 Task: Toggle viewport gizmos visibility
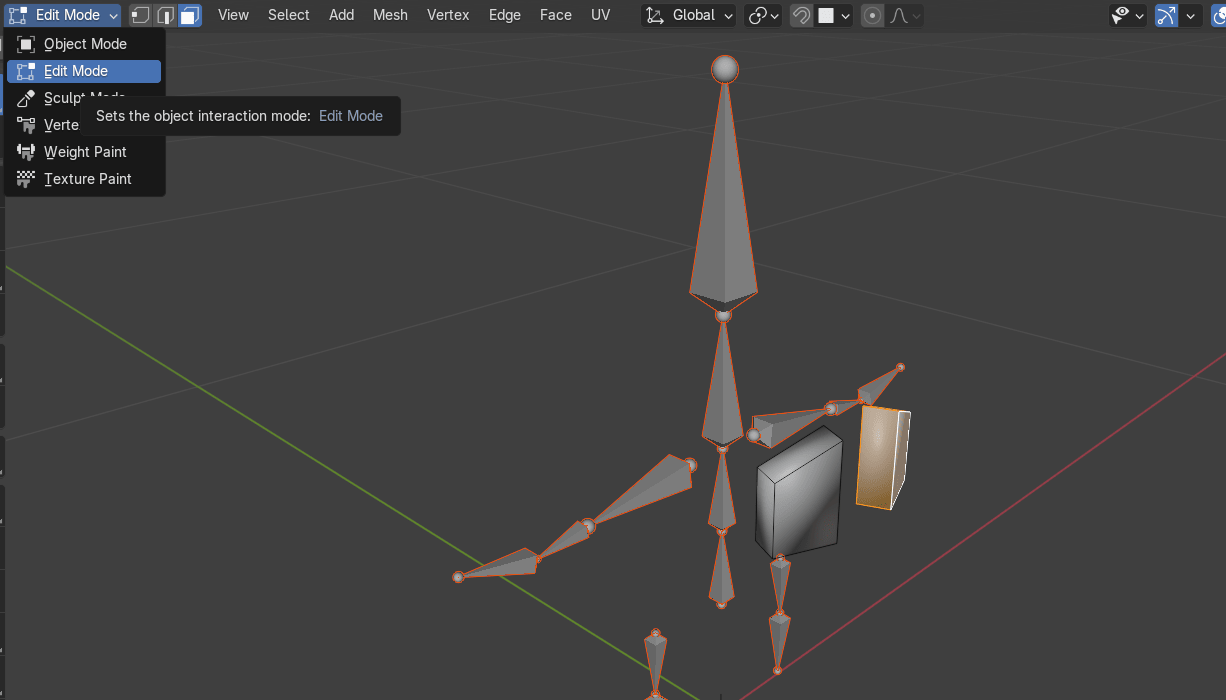(1166, 15)
